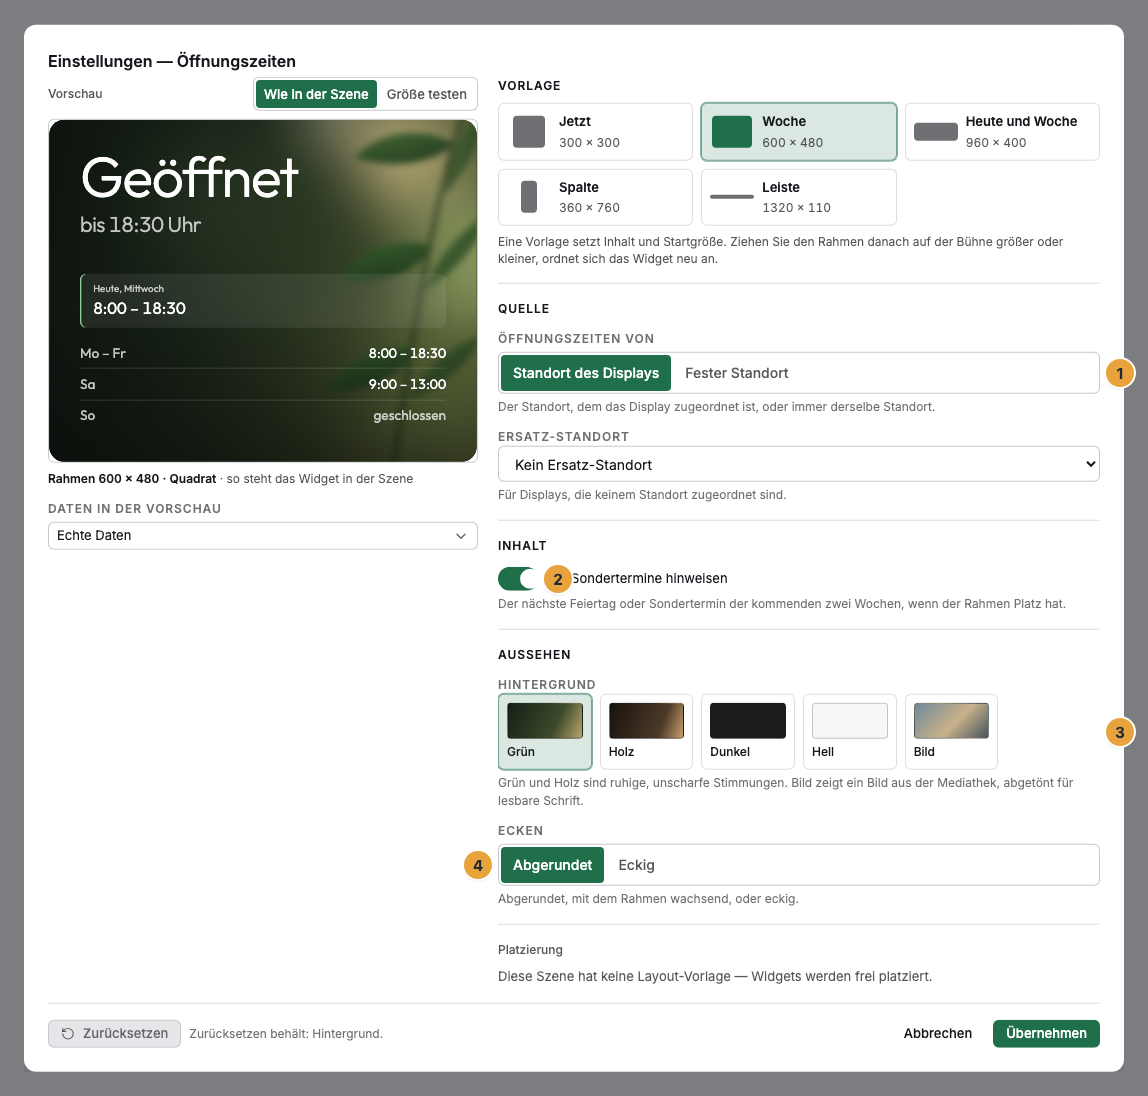Click the thin bar icon of Leiste template

click(x=731, y=197)
